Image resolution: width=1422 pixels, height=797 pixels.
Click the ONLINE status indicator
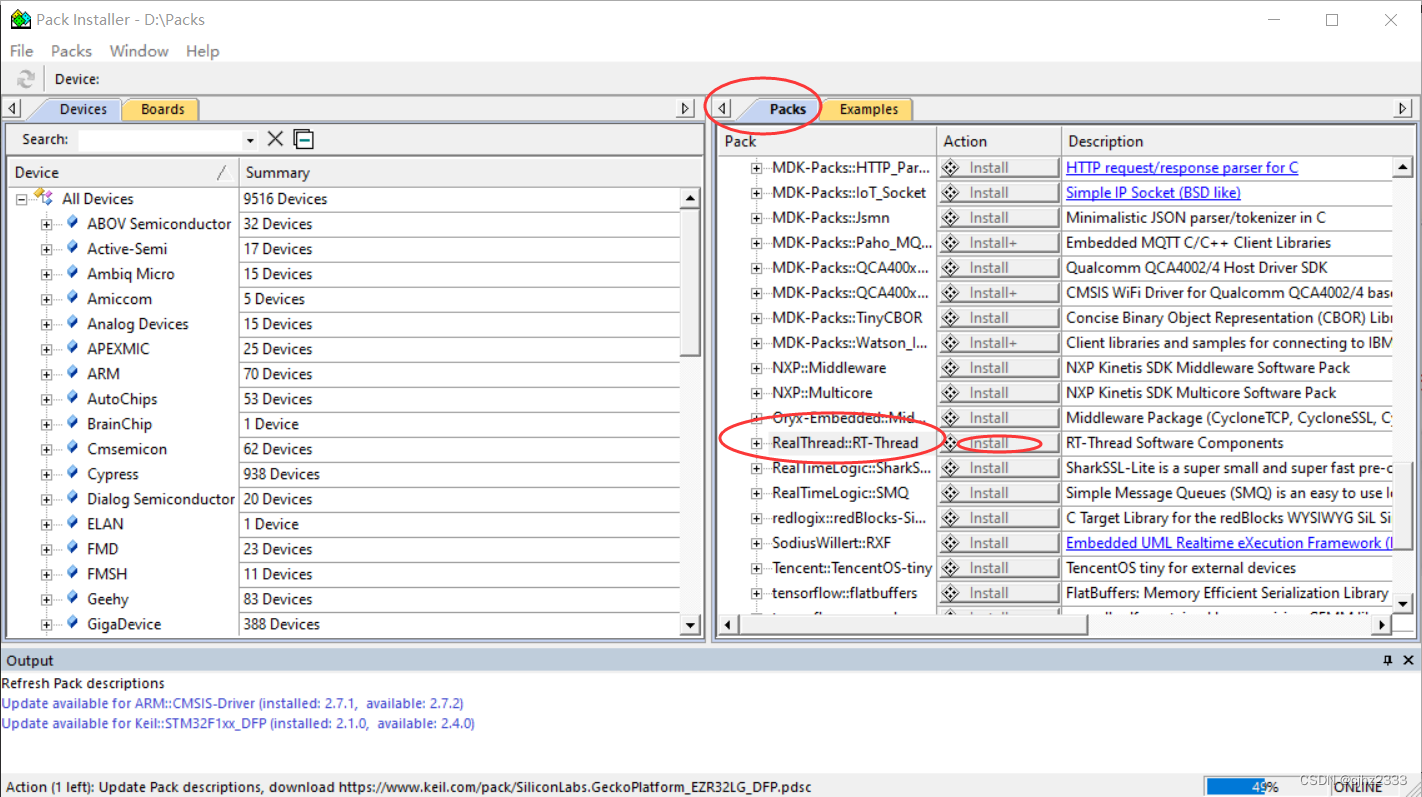[1356, 786]
